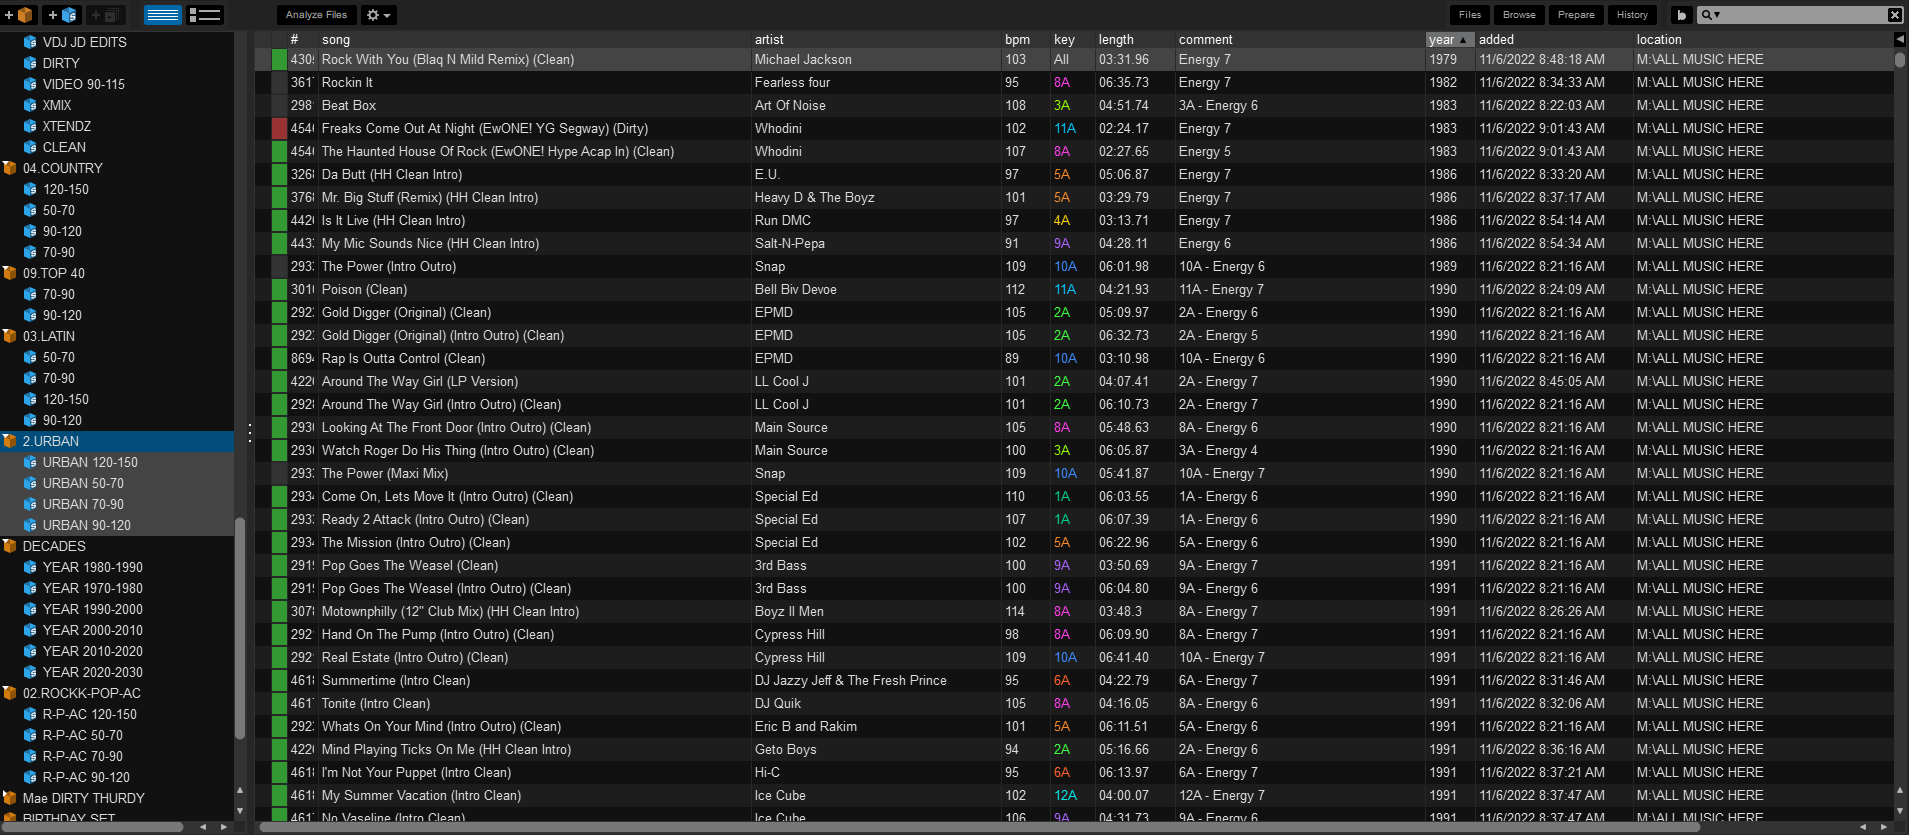Select 'Summertime (Intro Clean)' track row
This screenshot has height=835, width=1909.
pos(1074,680)
